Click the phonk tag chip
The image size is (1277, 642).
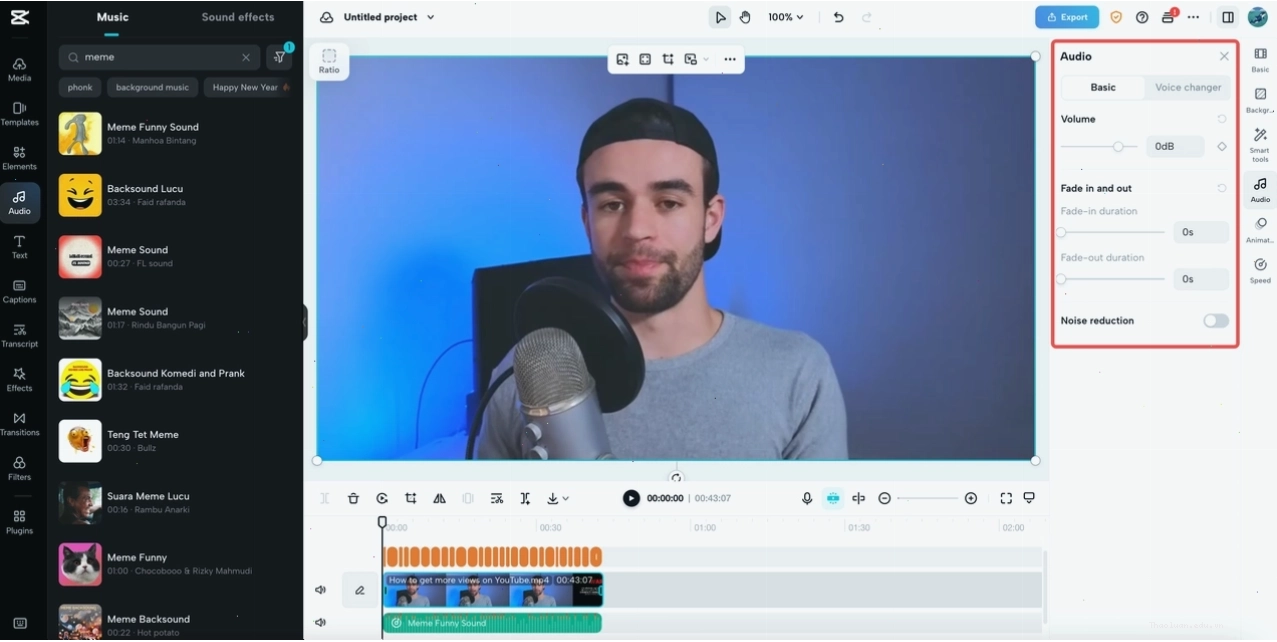click(x=80, y=87)
